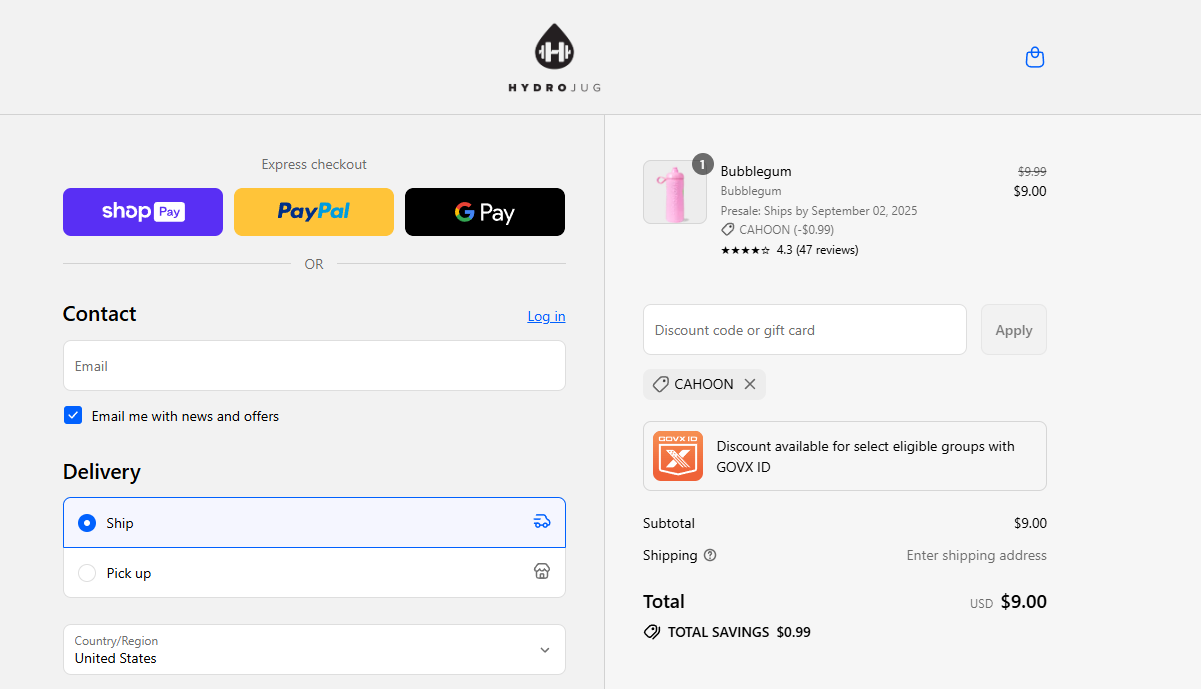Screen dimensions: 1201x689
Task: Open the Country/Region dropdown
Action: click(x=314, y=650)
